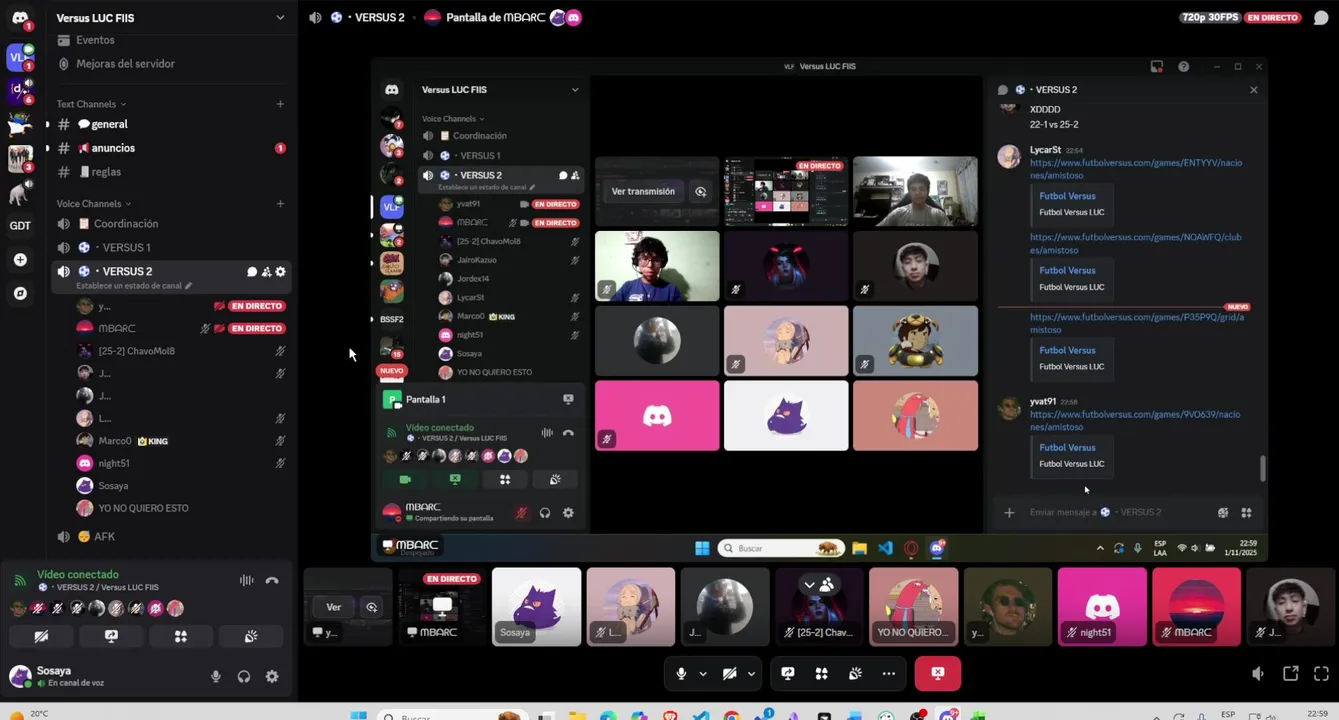
Task: Select MBARC live stream thumbnail tile
Action: [x=441, y=606]
